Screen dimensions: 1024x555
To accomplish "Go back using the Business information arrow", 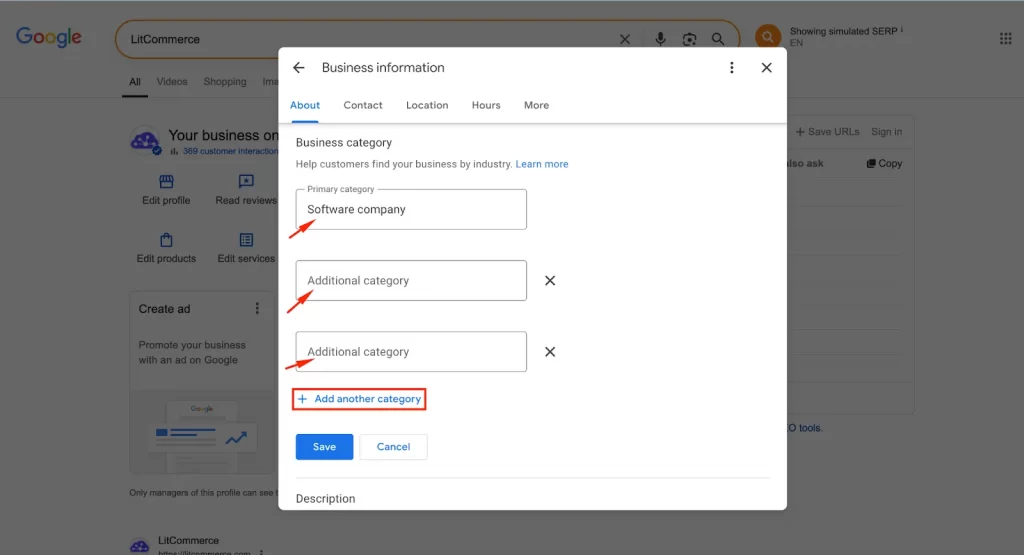I will point(298,68).
